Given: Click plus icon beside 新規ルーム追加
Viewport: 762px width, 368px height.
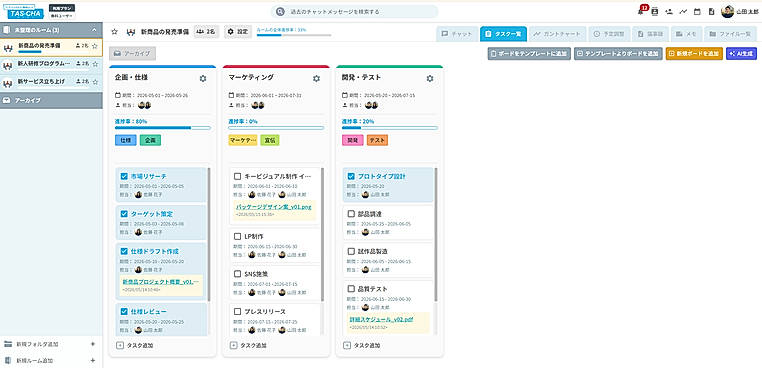Looking at the screenshot, I should pyautogui.click(x=93, y=361).
